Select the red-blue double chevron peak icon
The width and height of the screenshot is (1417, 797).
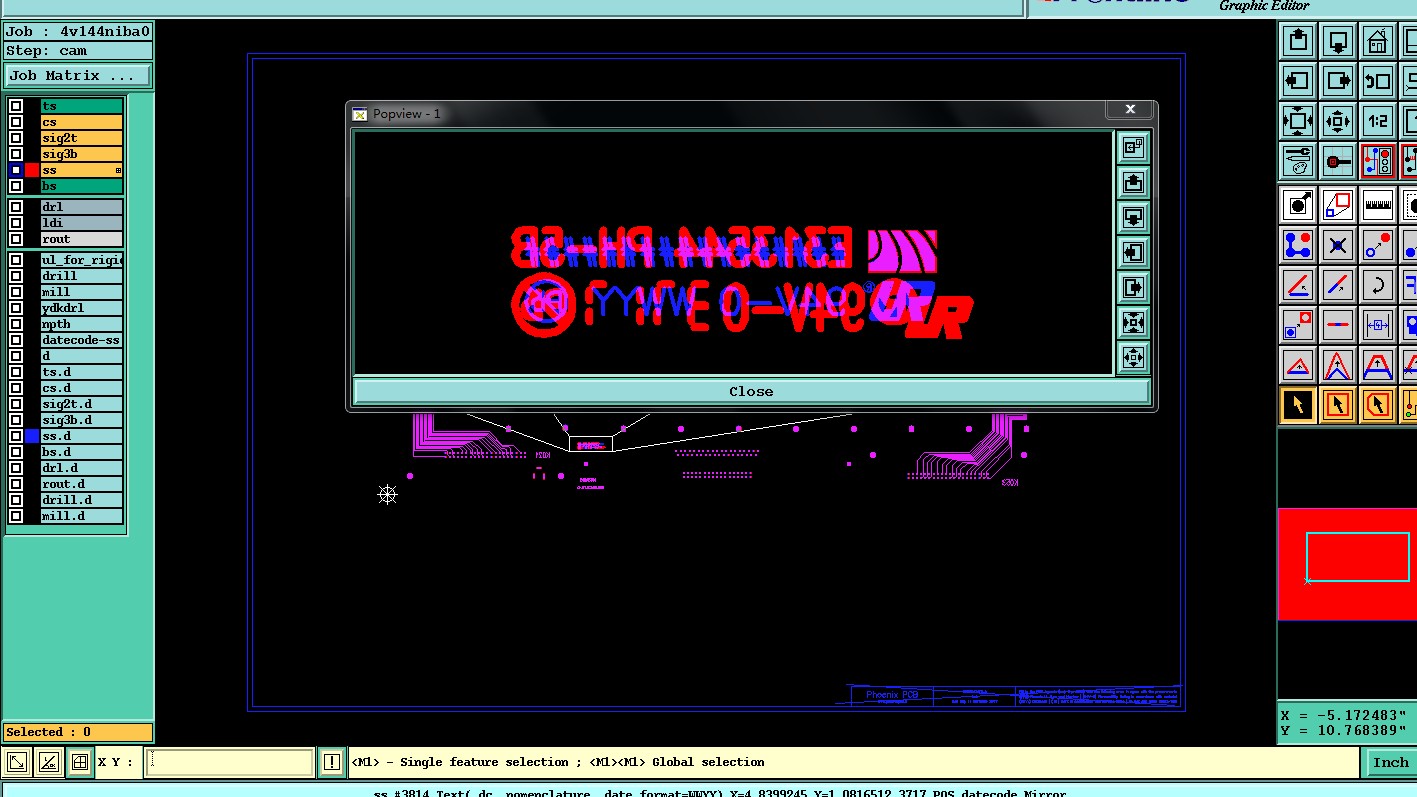[x=1338, y=365]
